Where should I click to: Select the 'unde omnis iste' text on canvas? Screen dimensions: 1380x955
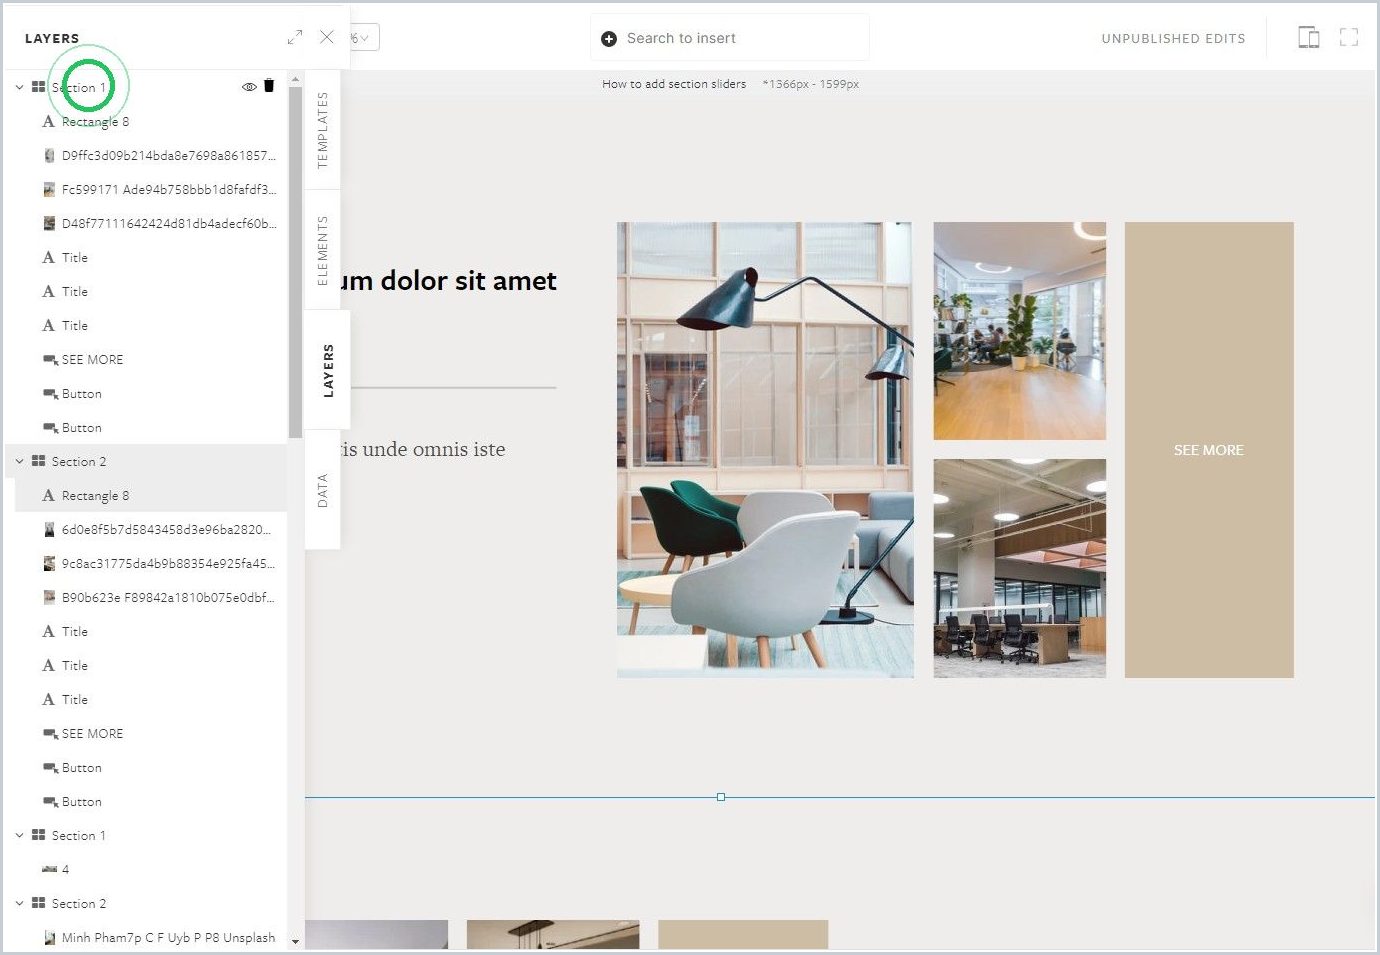(x=433, y=450)
